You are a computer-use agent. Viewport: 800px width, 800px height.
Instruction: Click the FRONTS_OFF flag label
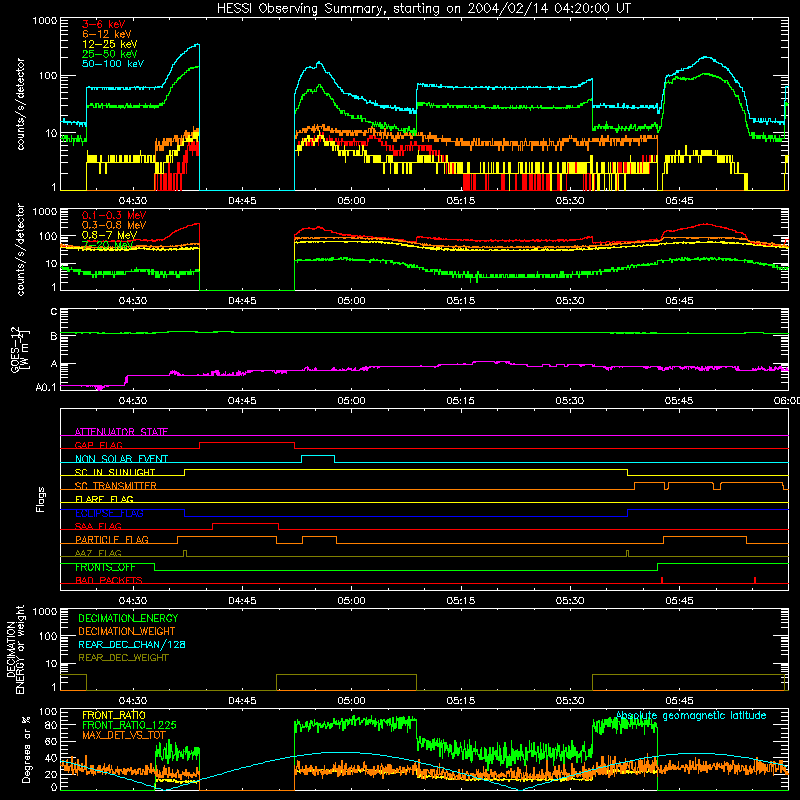click(x=105, y=567)
